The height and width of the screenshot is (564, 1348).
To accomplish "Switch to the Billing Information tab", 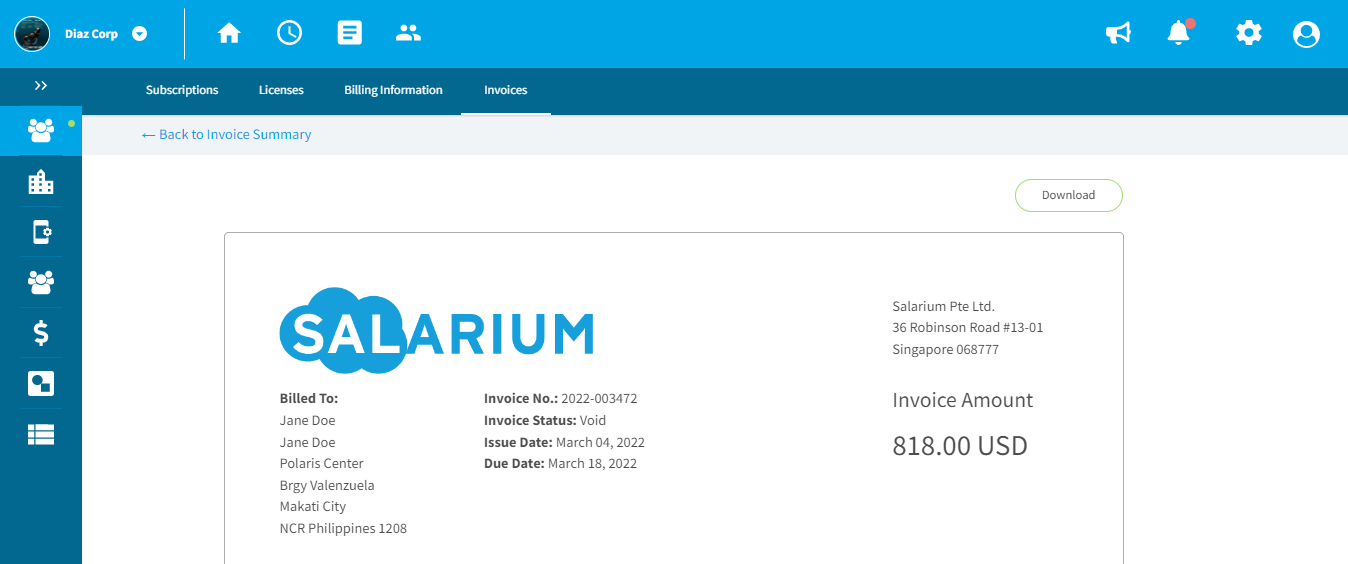I will pyautogui.click(x=393, y=90).
